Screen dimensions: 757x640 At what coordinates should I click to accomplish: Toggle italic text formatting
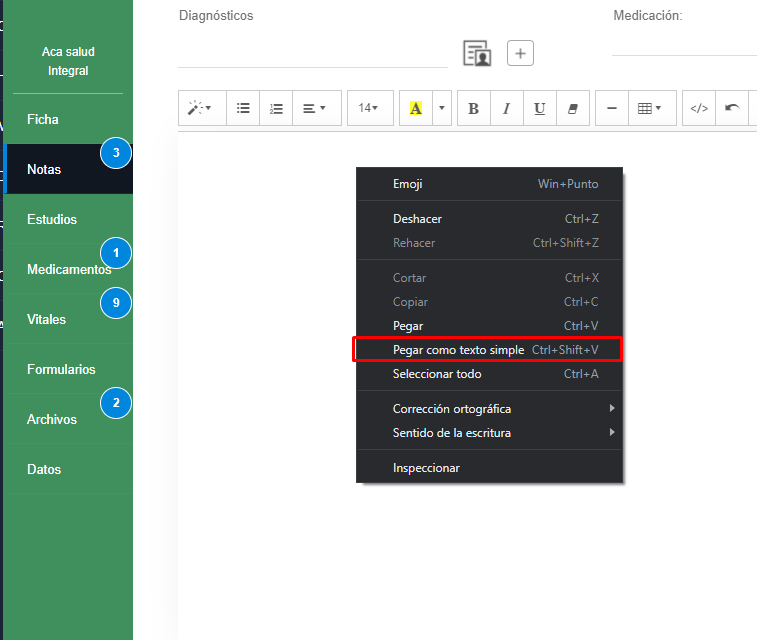[x=507, y=109]
